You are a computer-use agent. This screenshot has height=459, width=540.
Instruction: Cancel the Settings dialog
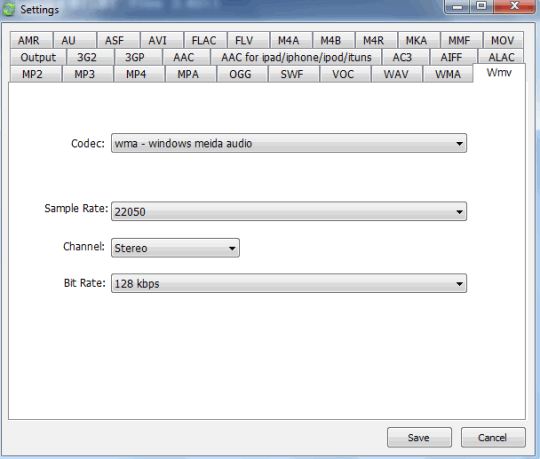[493, 437]
